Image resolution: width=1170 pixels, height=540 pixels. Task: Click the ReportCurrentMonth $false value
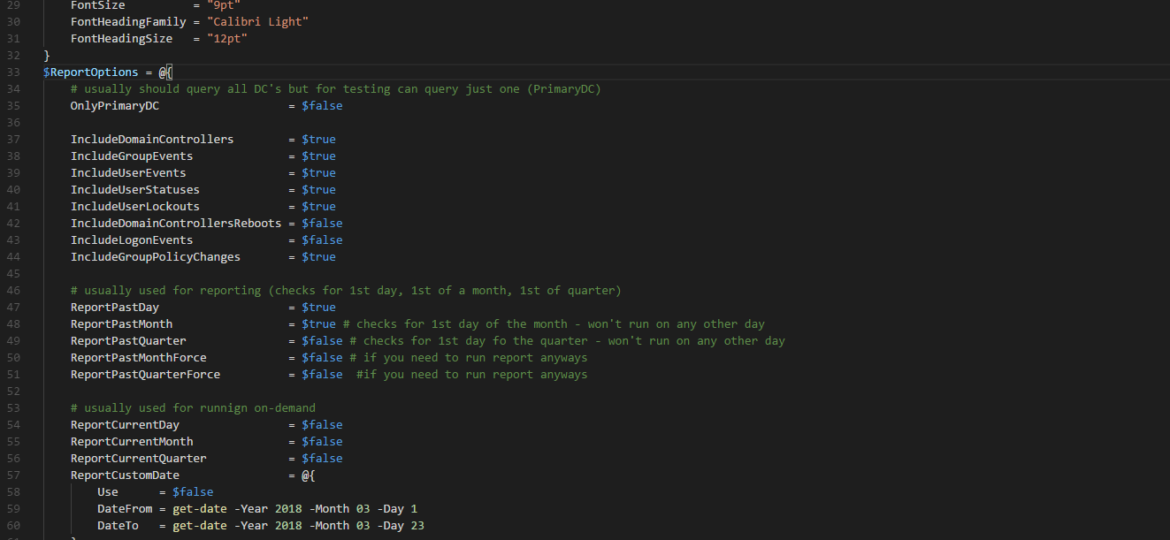click(x=322, y=442)
